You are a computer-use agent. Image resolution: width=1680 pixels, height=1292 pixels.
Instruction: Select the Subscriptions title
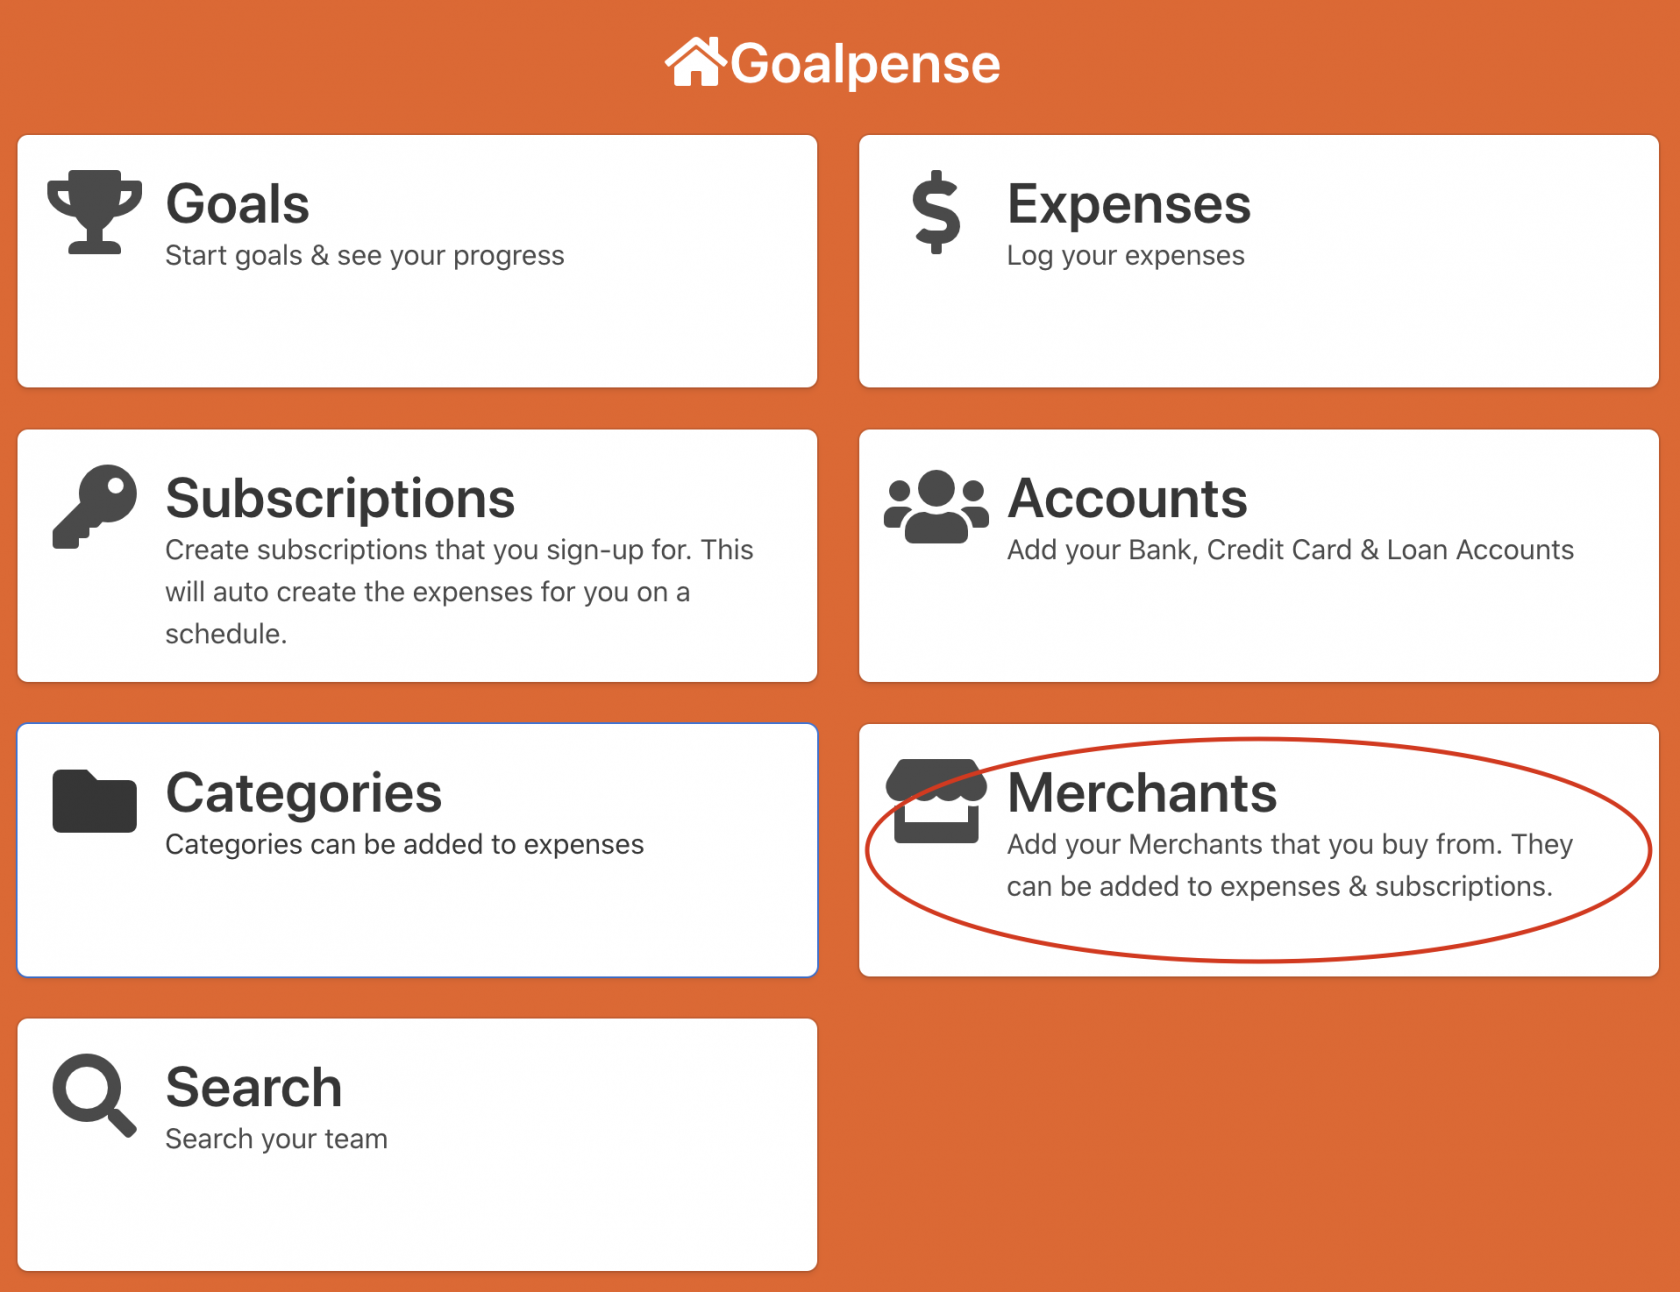click(340, 498)
